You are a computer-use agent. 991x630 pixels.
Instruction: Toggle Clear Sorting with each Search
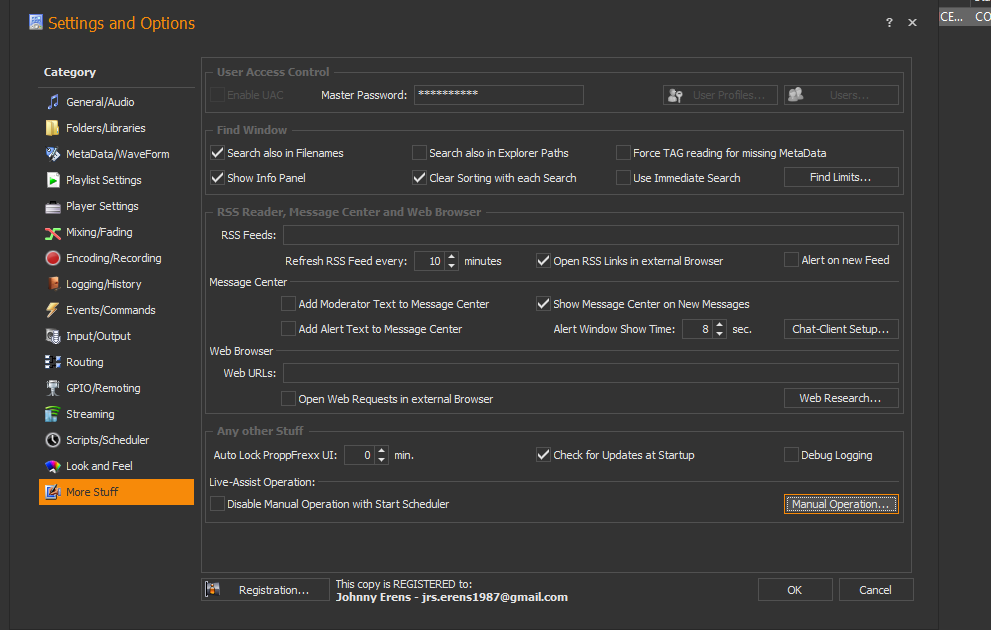pyautogui.click(x=419, y=178)
